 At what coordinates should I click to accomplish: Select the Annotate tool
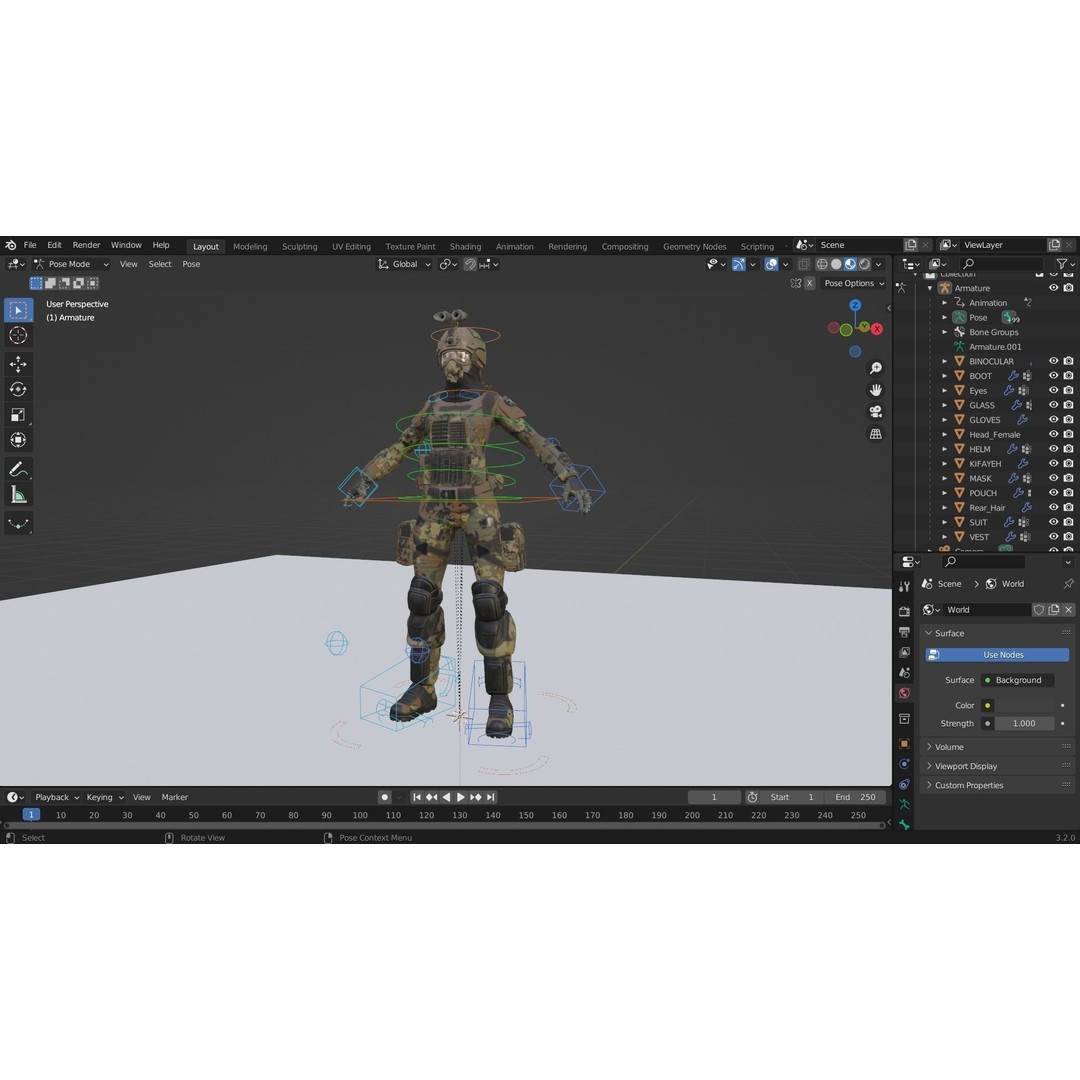point(19,470)
